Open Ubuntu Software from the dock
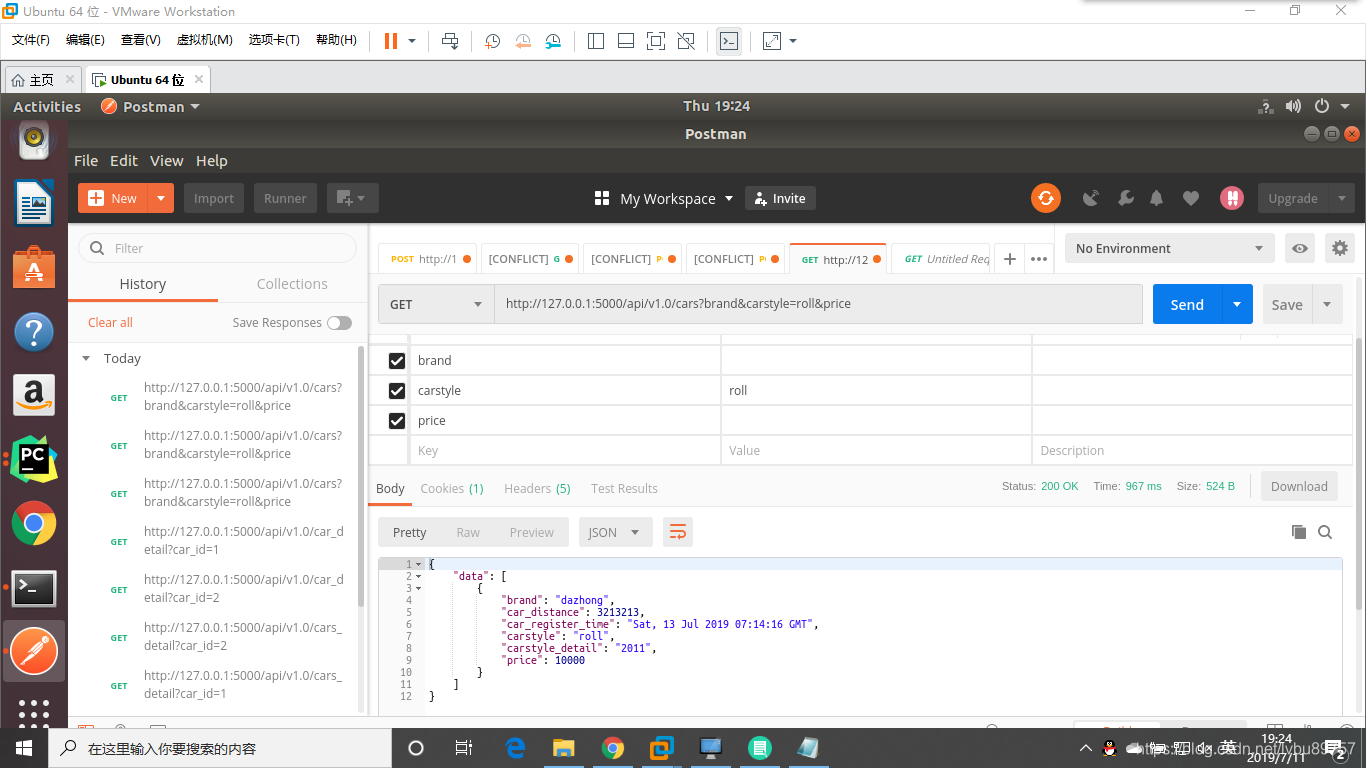The image size is (1366, 768). pyautogui.click(x=34, y=267)
